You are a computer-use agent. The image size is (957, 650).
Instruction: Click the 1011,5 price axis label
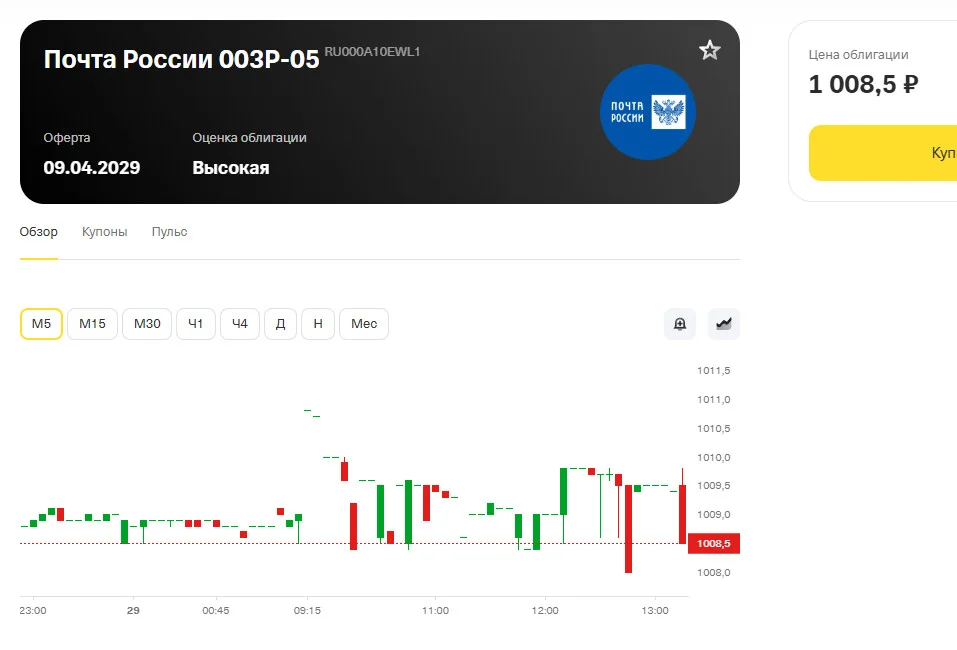point(713,370)
